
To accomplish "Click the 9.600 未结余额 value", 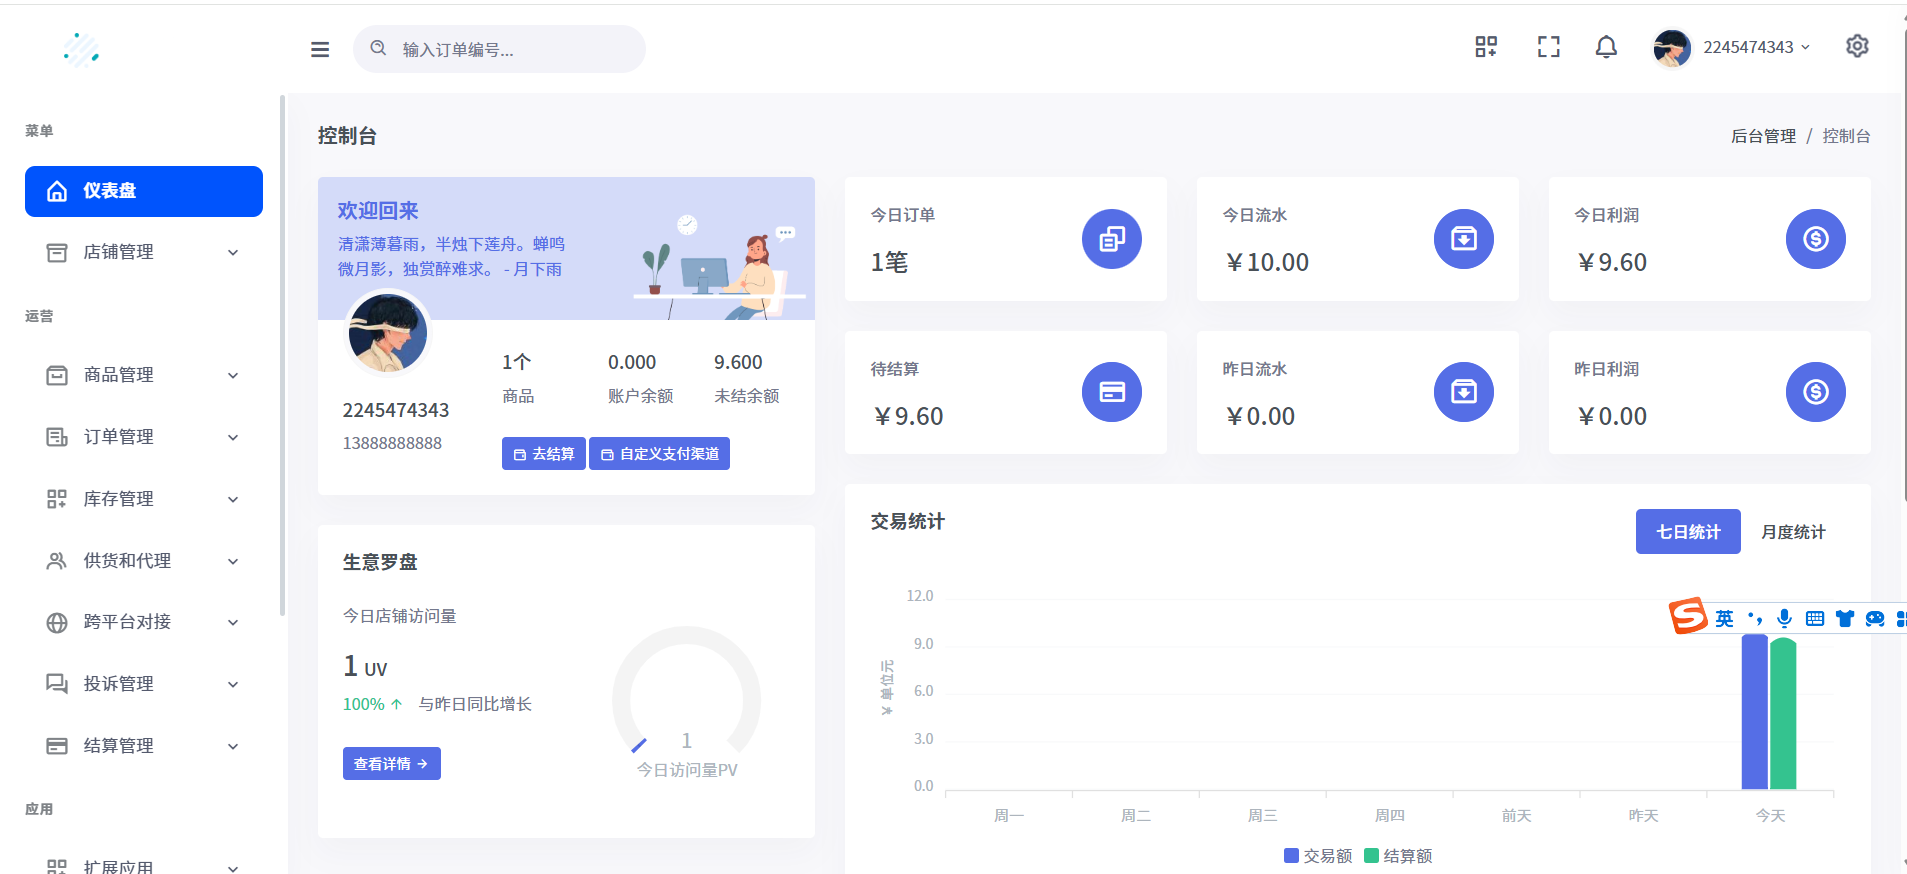I will [x=738, y=362].
